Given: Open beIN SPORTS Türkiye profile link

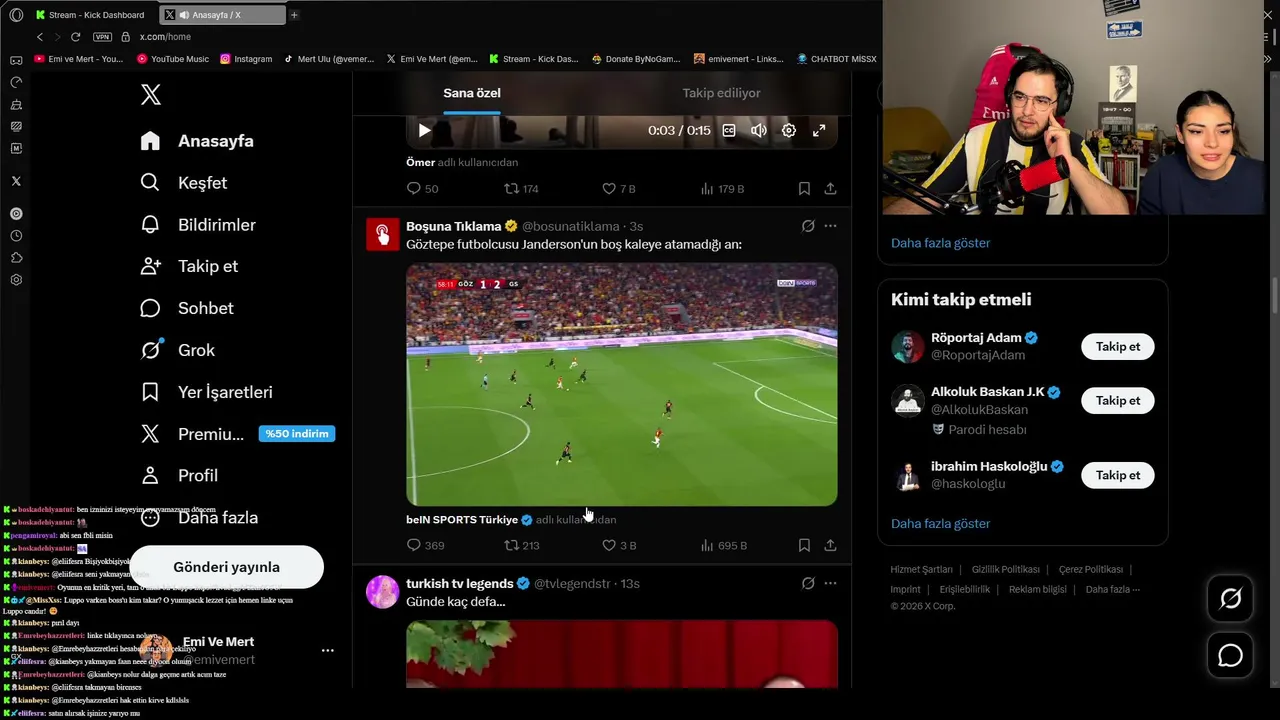Looking at the screenshot, I should (469, 519).
